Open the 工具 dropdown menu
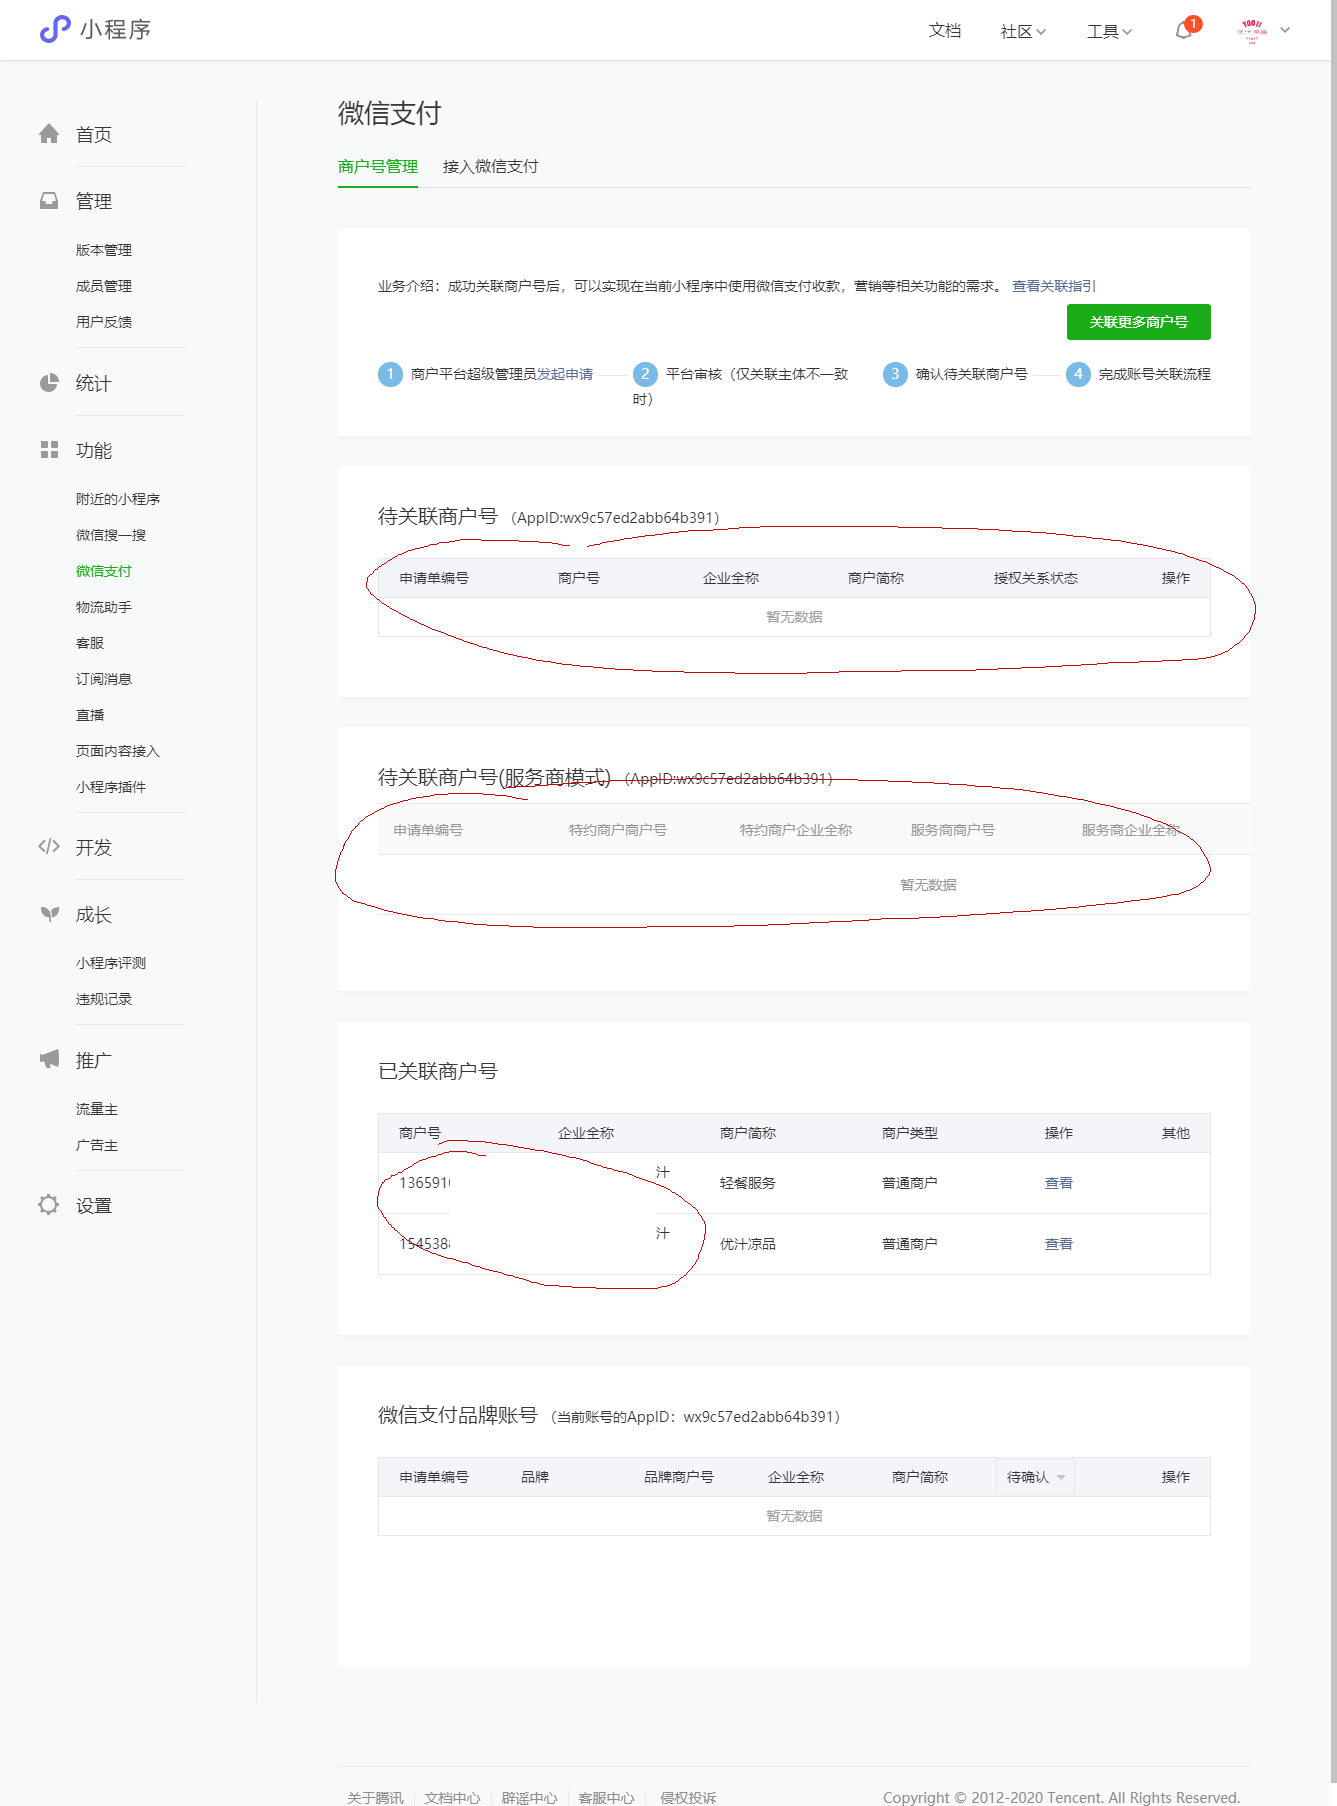 pos(1109,31)
